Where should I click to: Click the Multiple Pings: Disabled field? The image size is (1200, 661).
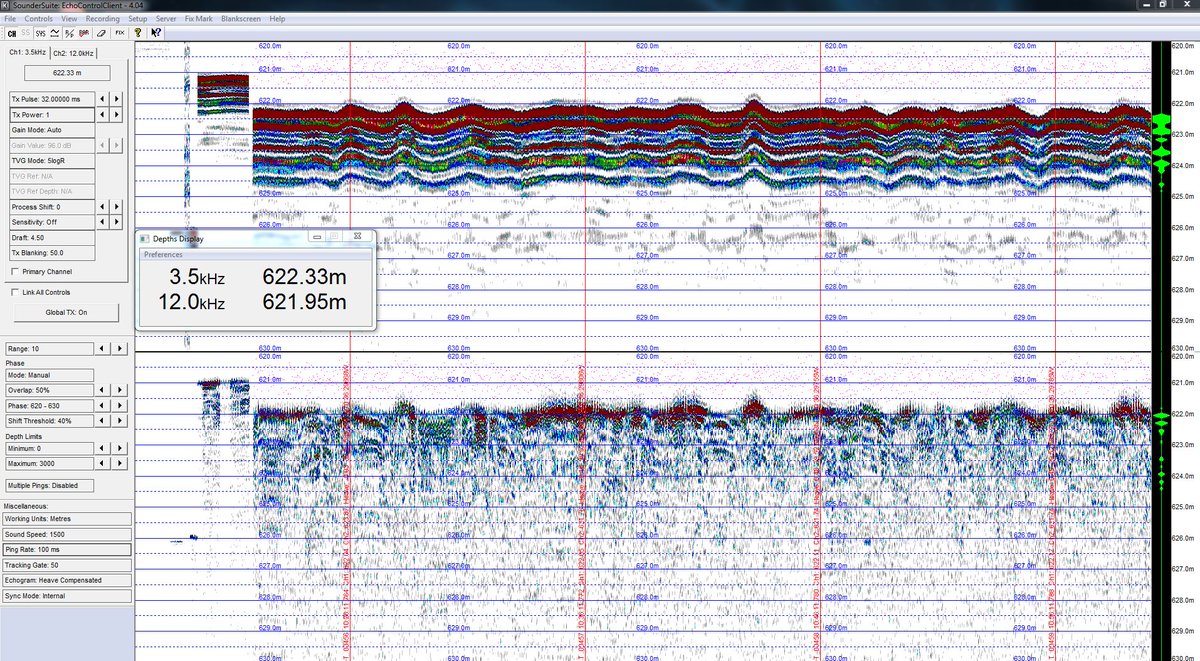pos(52,485)
